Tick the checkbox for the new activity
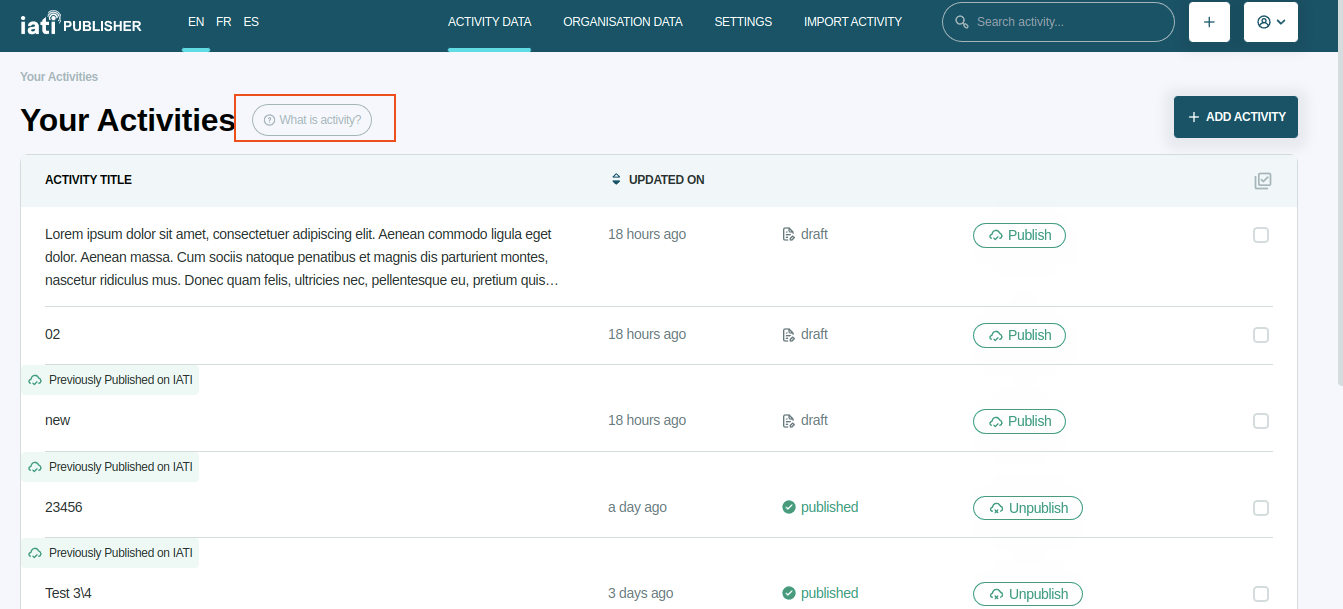The height and width of the screenshot is (609, 1343). pos(1261,421)
